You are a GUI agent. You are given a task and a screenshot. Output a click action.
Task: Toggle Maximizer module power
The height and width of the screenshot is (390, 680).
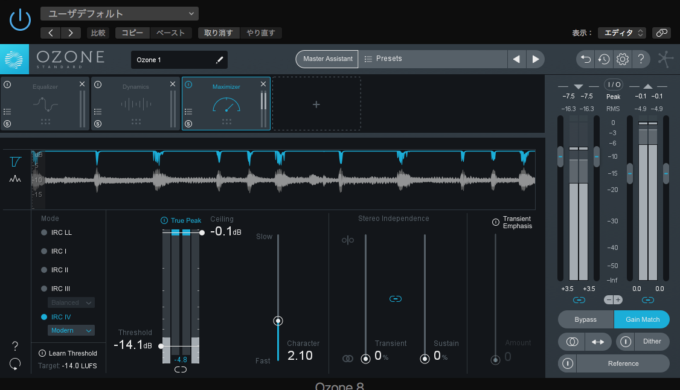tap(189, 85)
